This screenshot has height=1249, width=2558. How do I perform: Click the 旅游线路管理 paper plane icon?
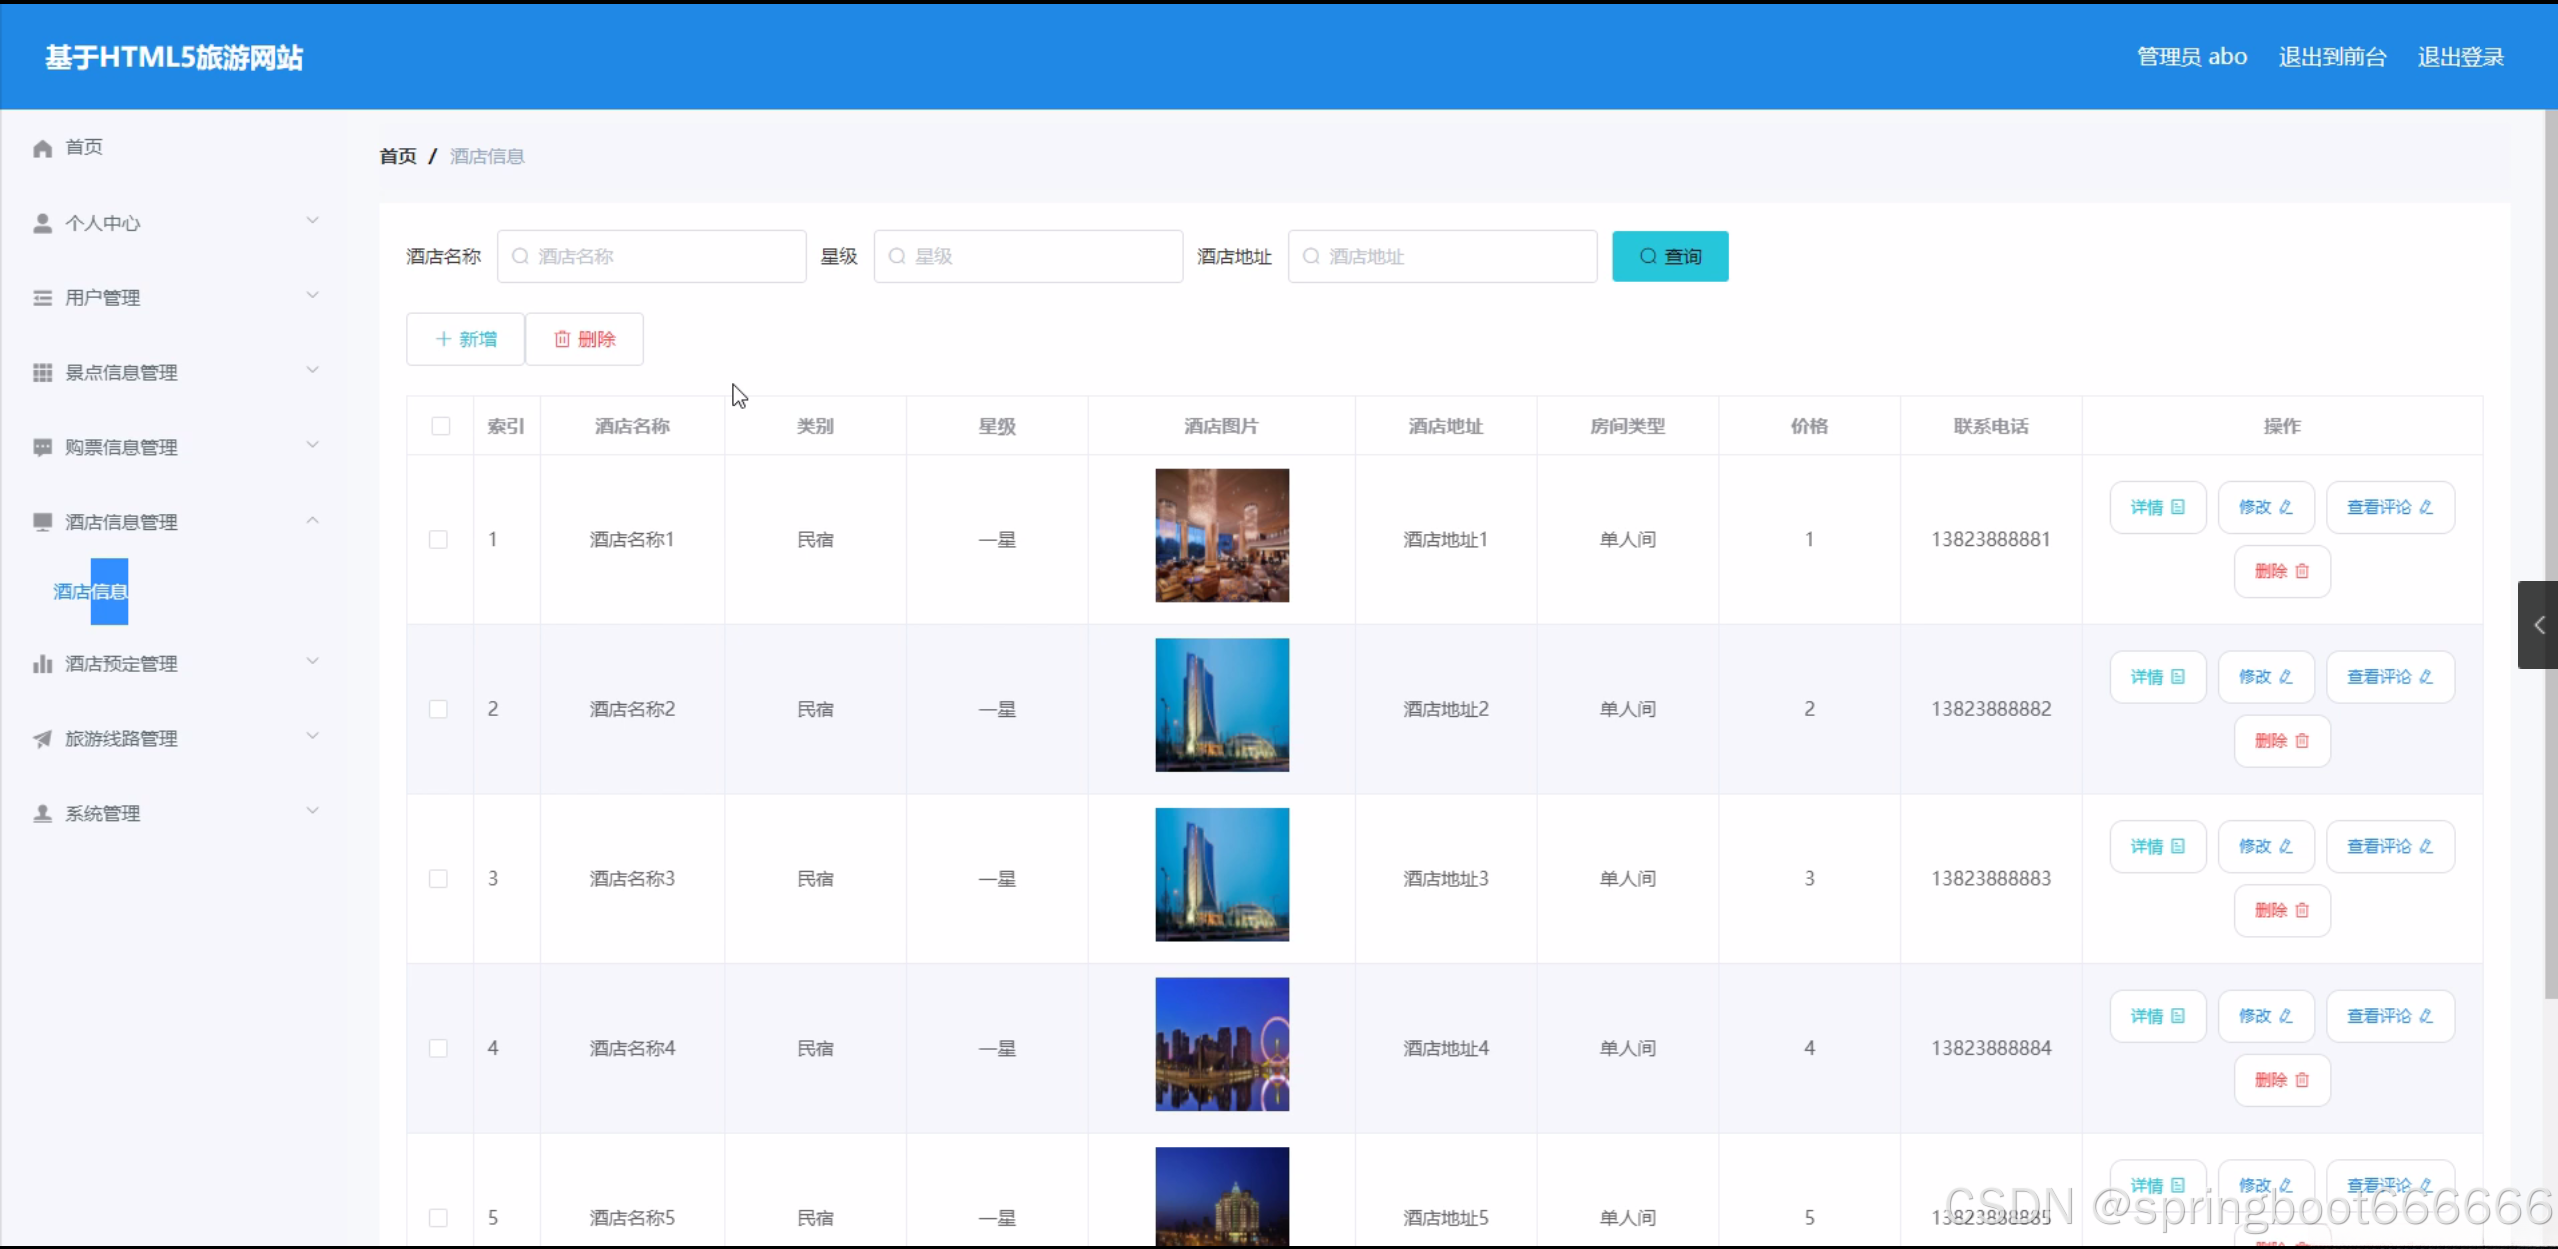click(42, 739)
